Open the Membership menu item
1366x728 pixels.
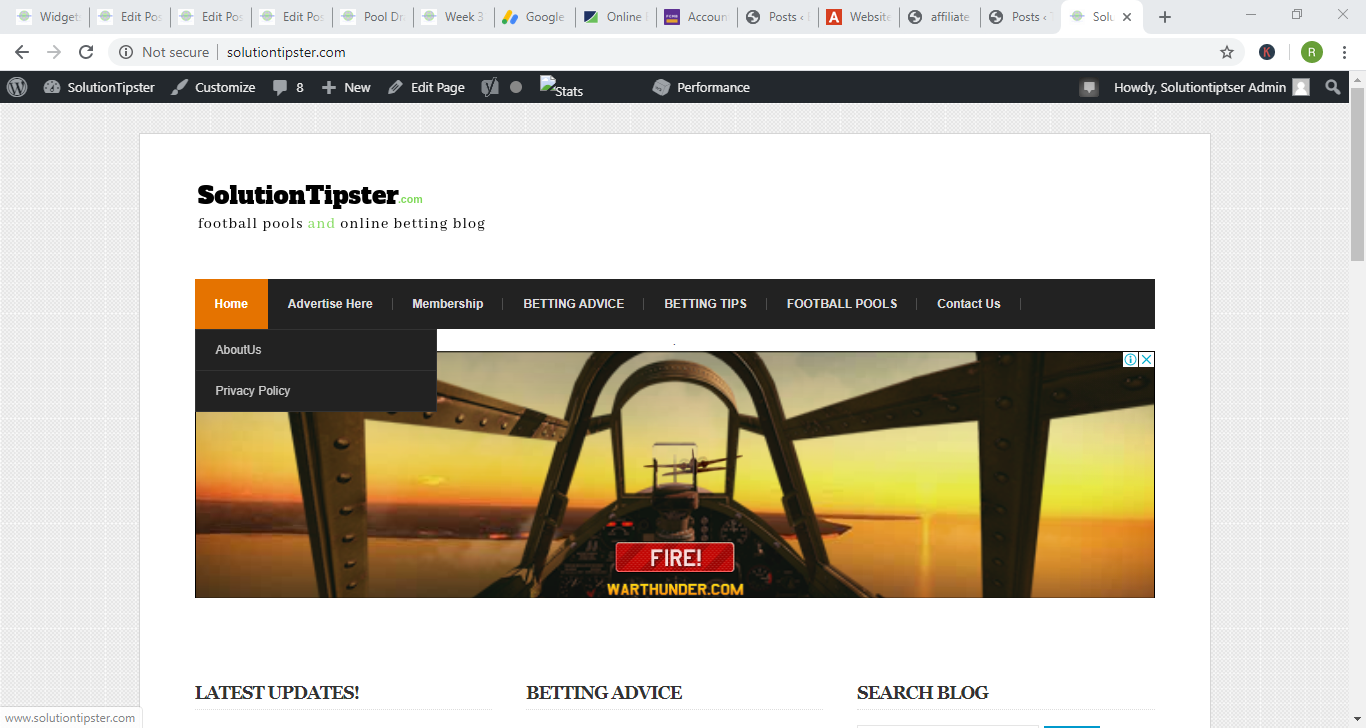[x=448, y=304]
